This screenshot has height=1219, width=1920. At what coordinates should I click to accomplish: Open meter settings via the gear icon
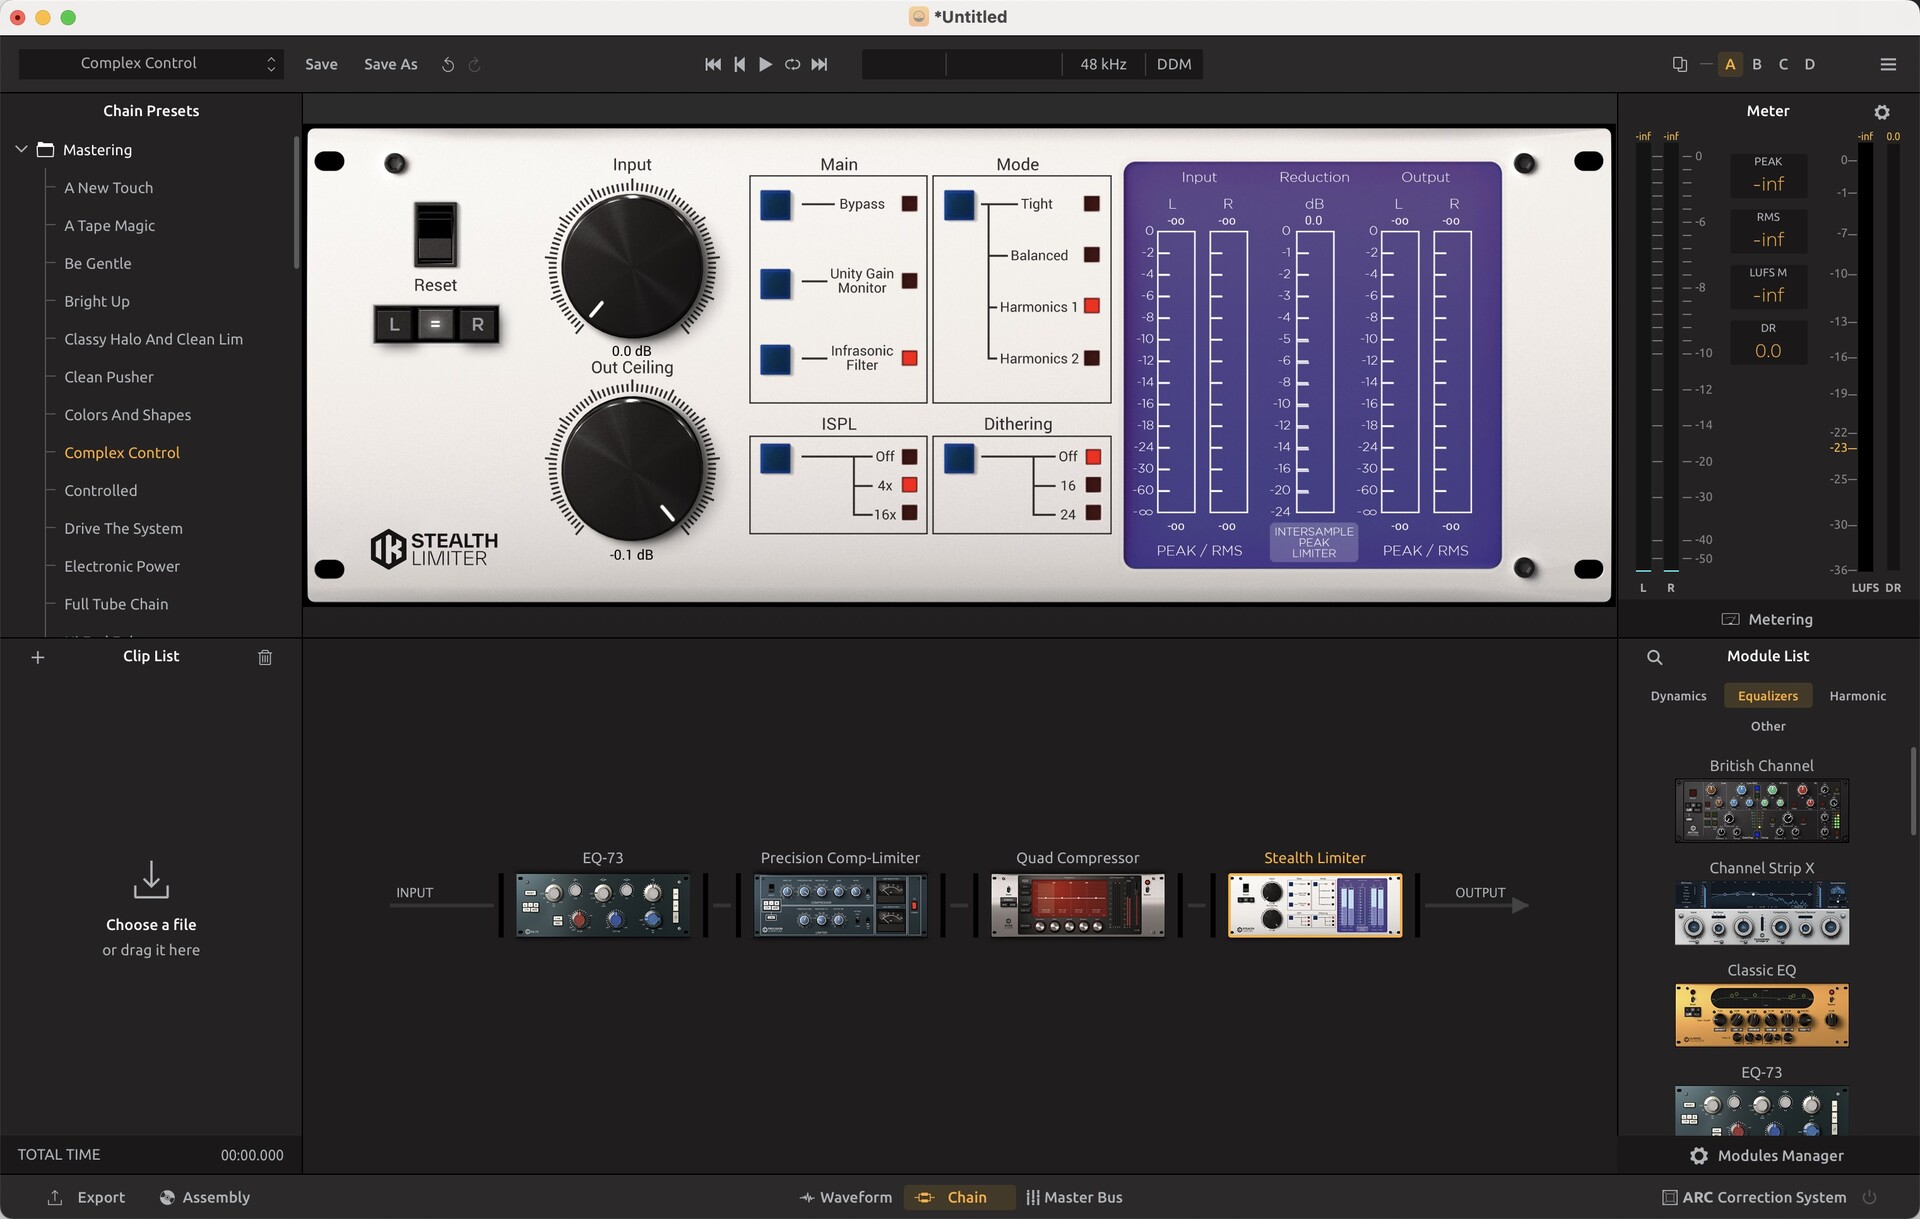tap(1882, 111)
